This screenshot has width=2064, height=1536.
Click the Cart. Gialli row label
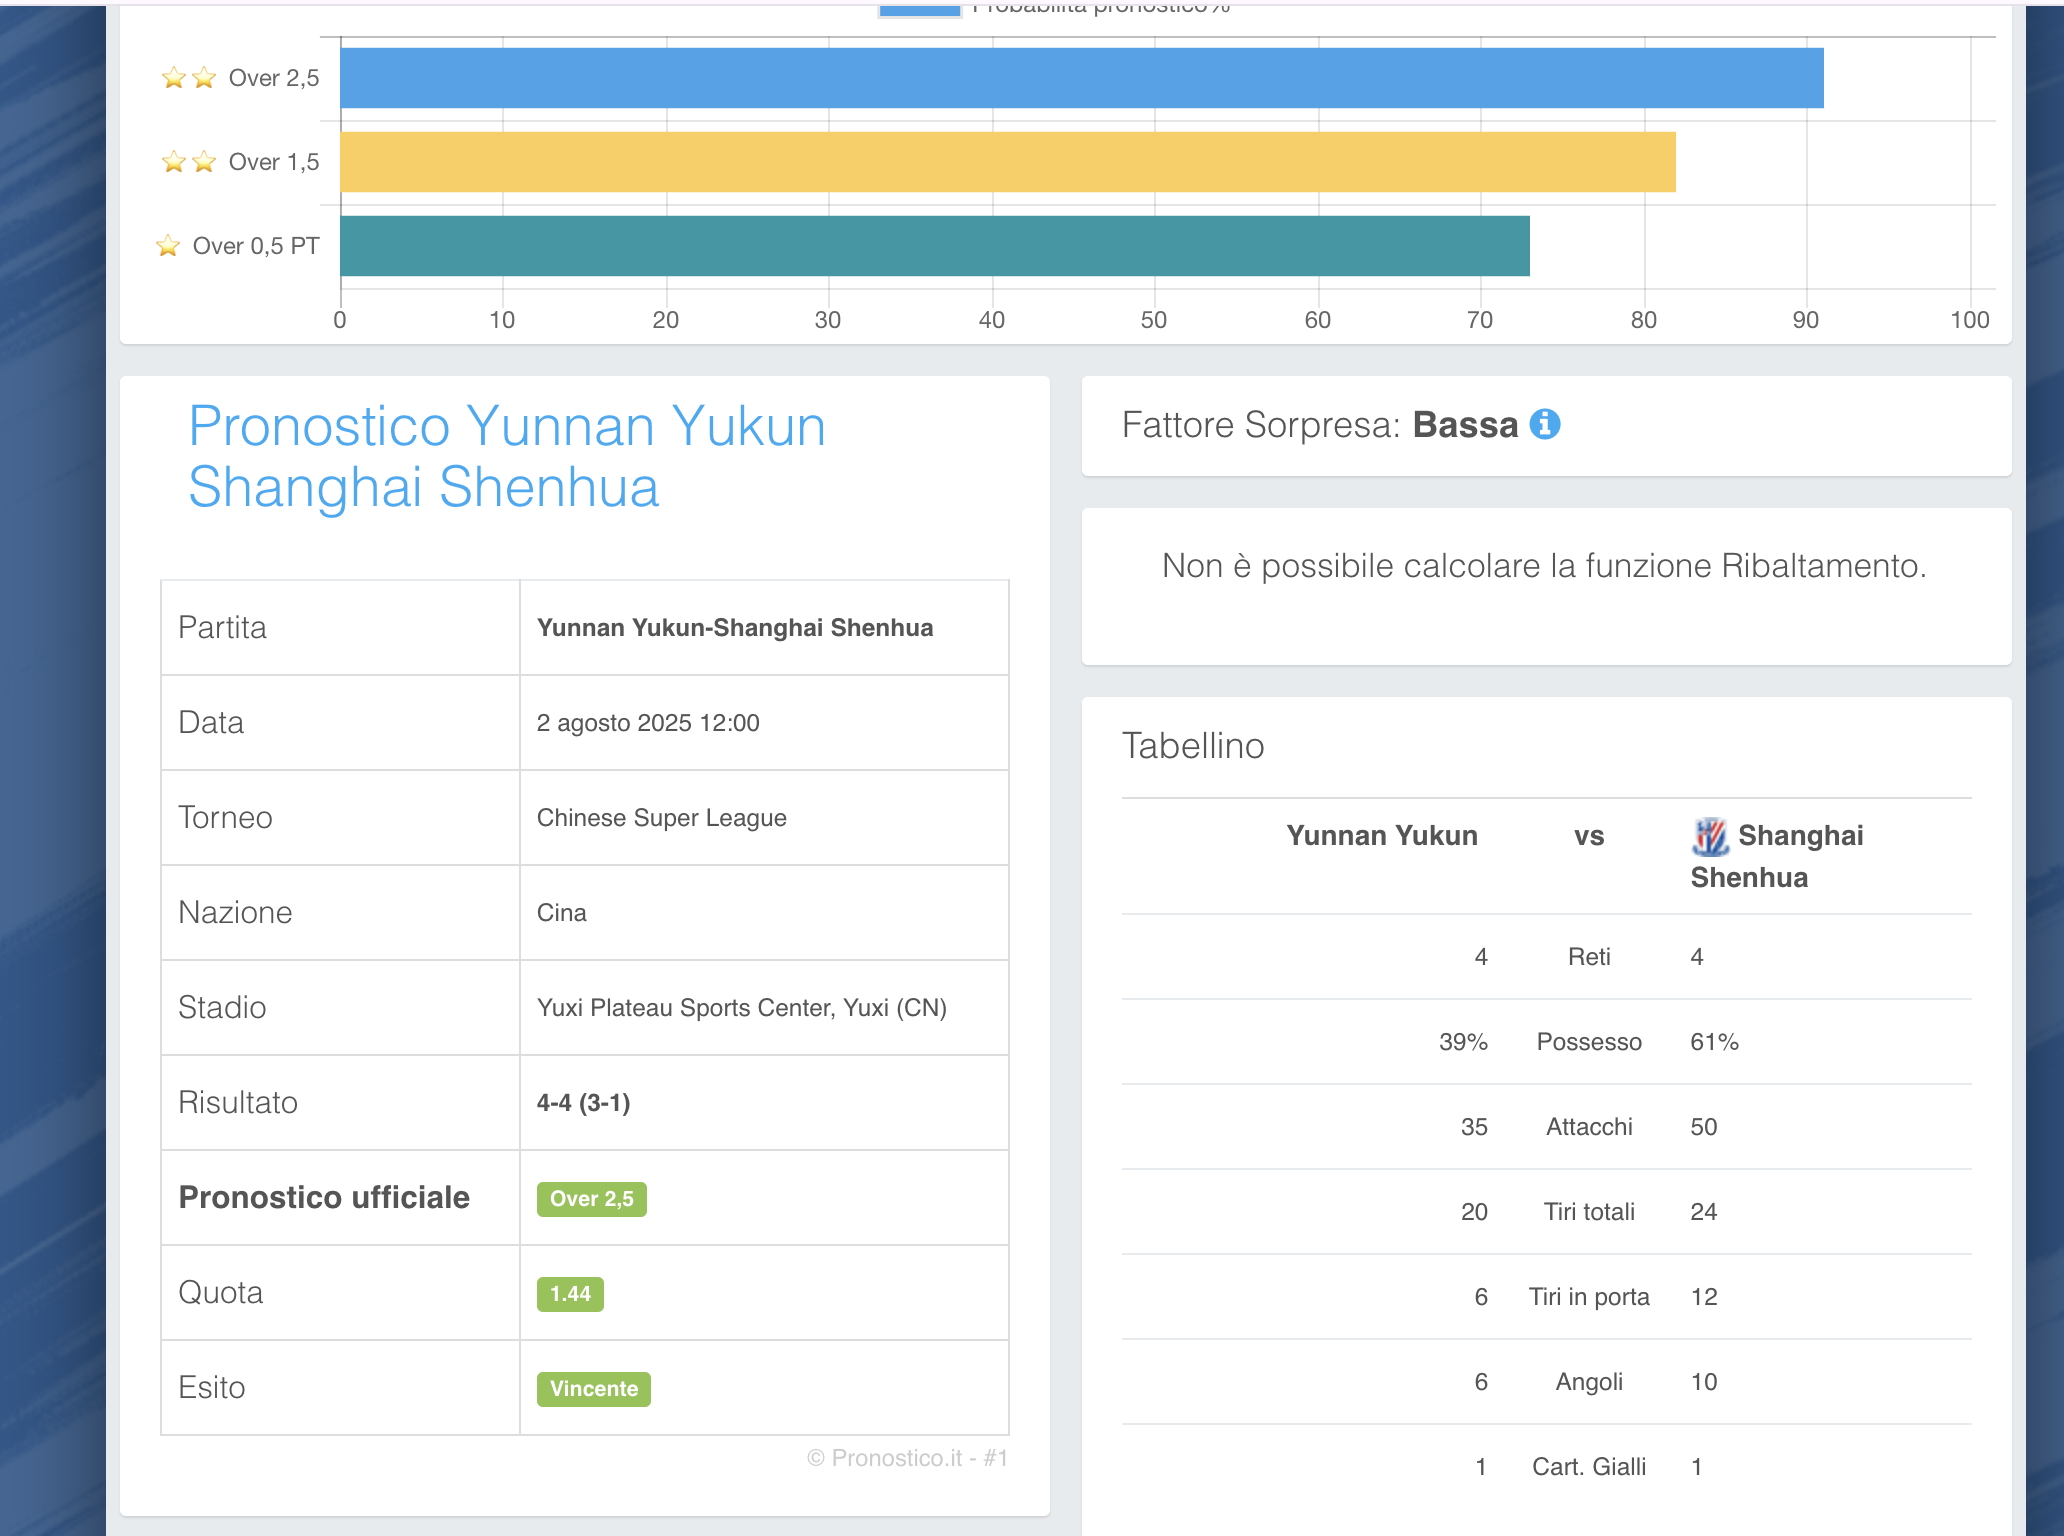tap(1589, 1467)
